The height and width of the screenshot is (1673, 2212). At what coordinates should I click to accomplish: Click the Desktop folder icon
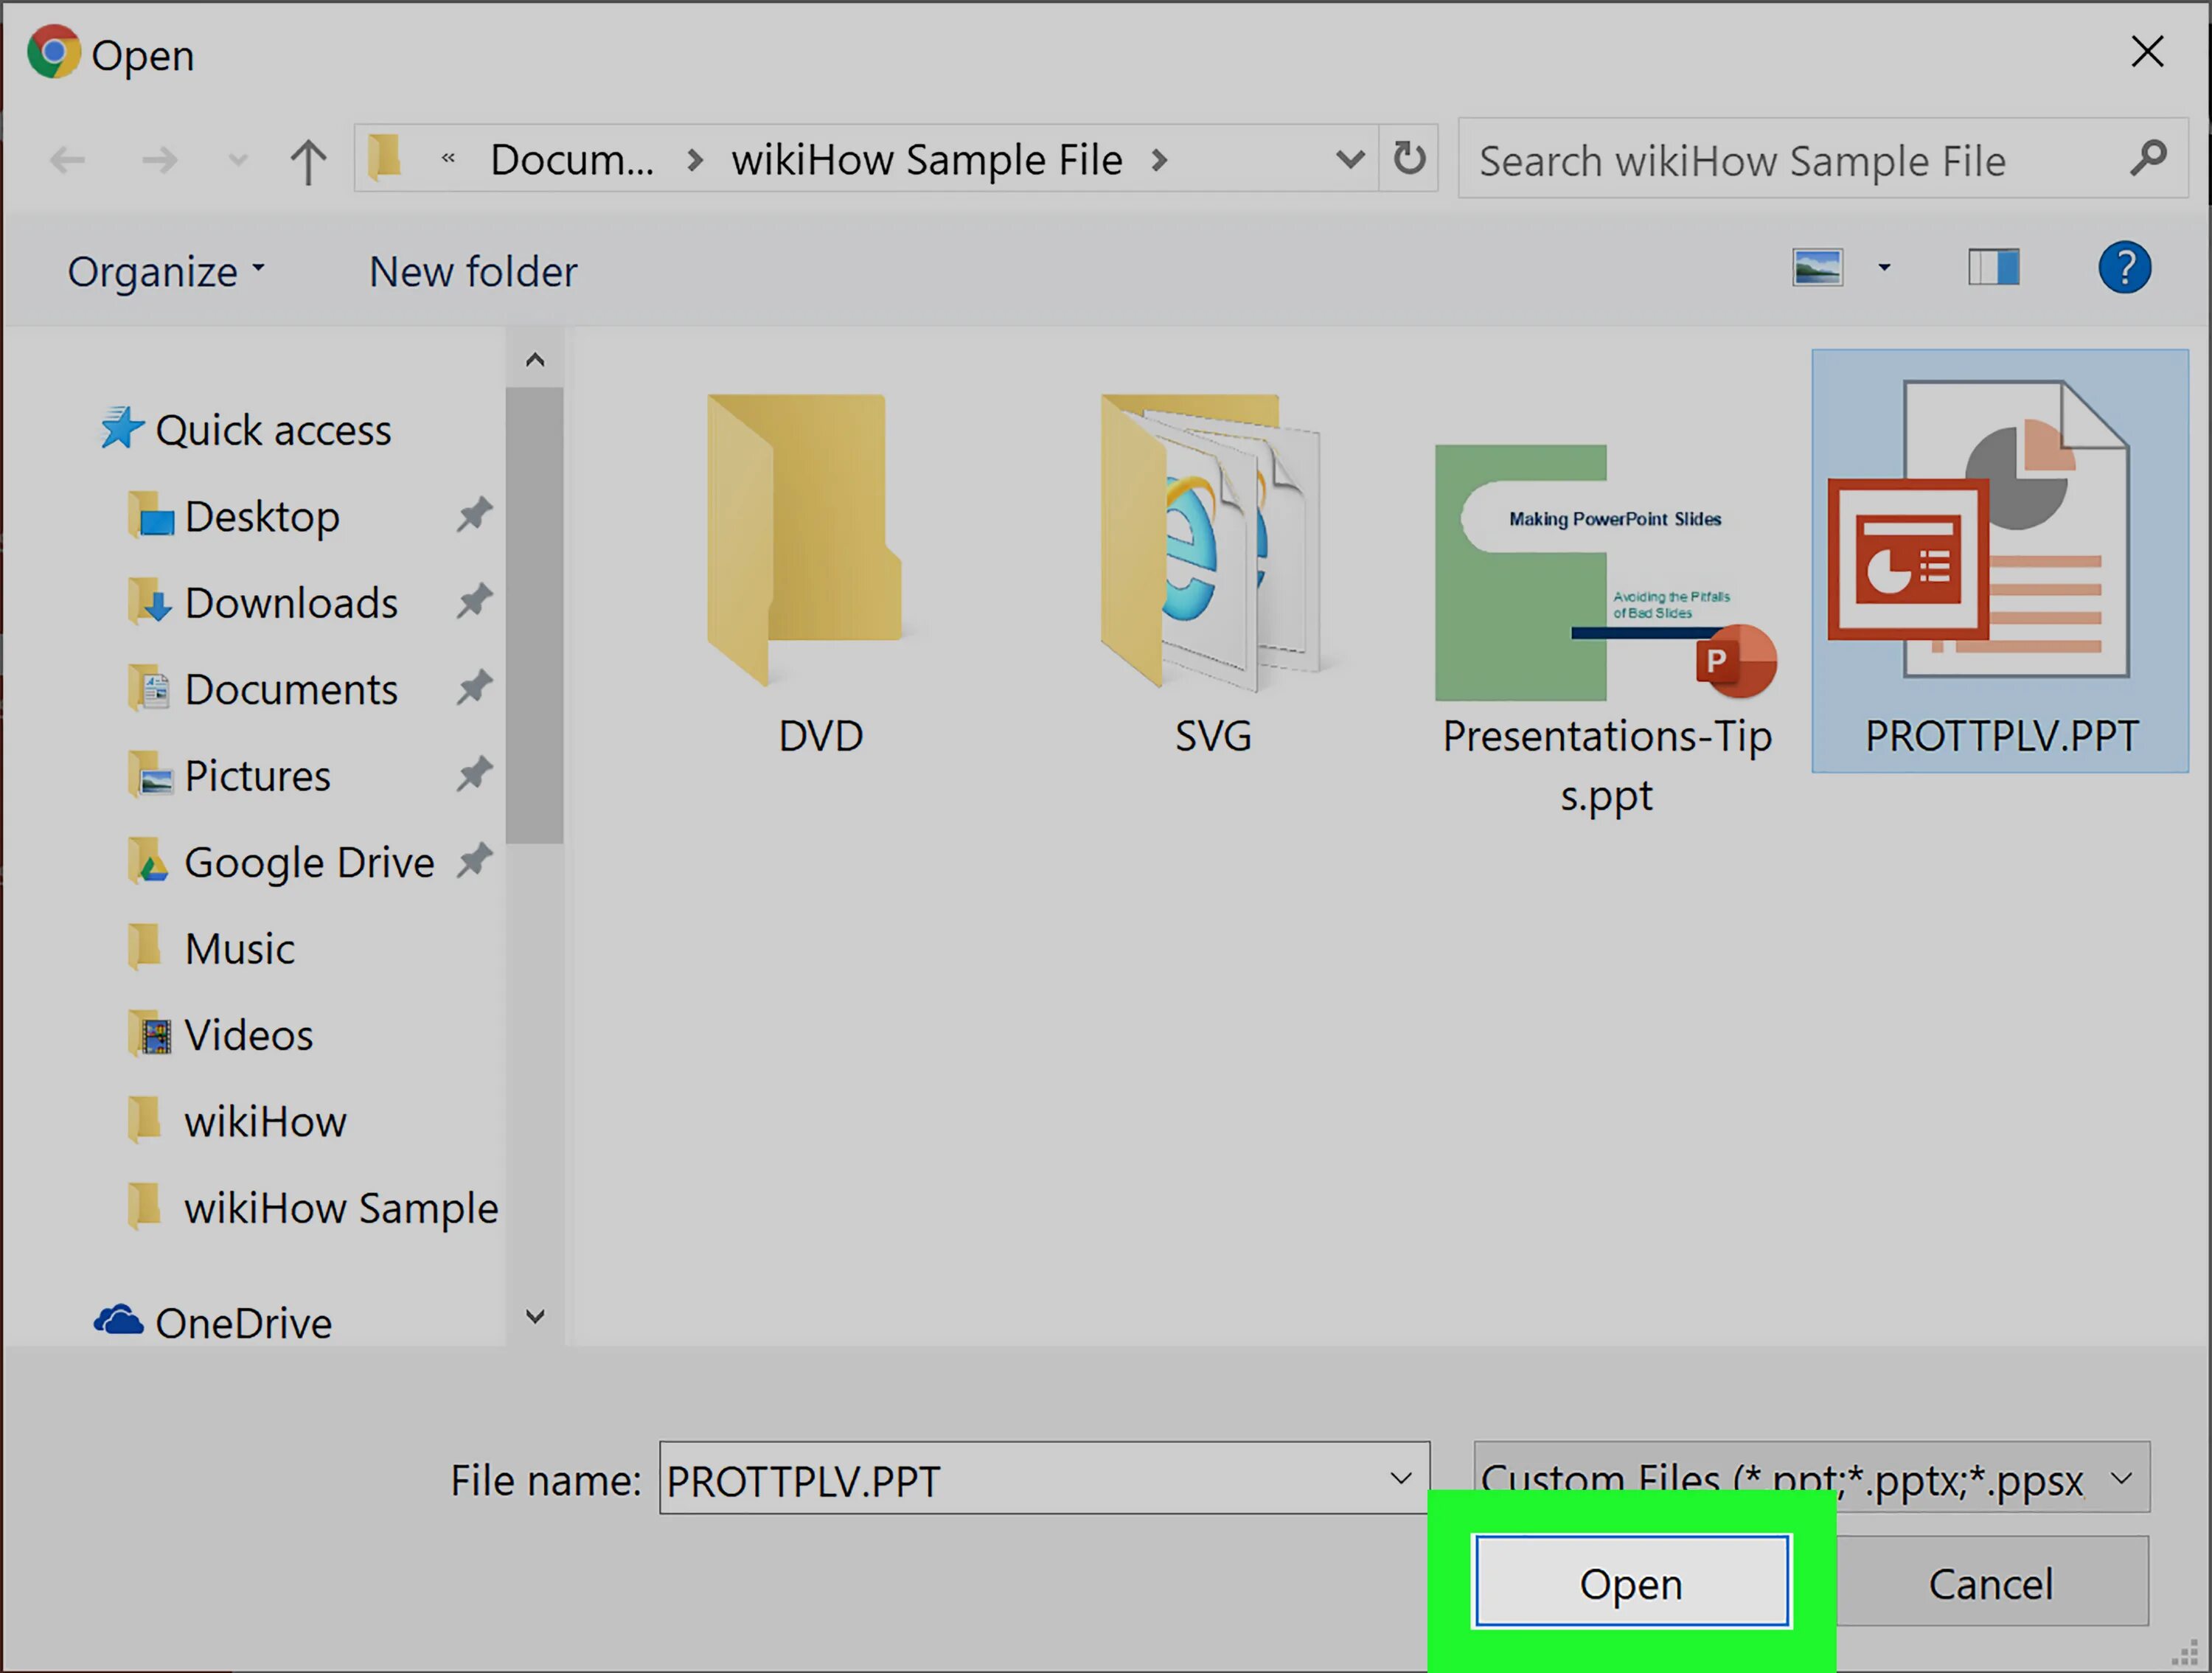tap(151, 516)
